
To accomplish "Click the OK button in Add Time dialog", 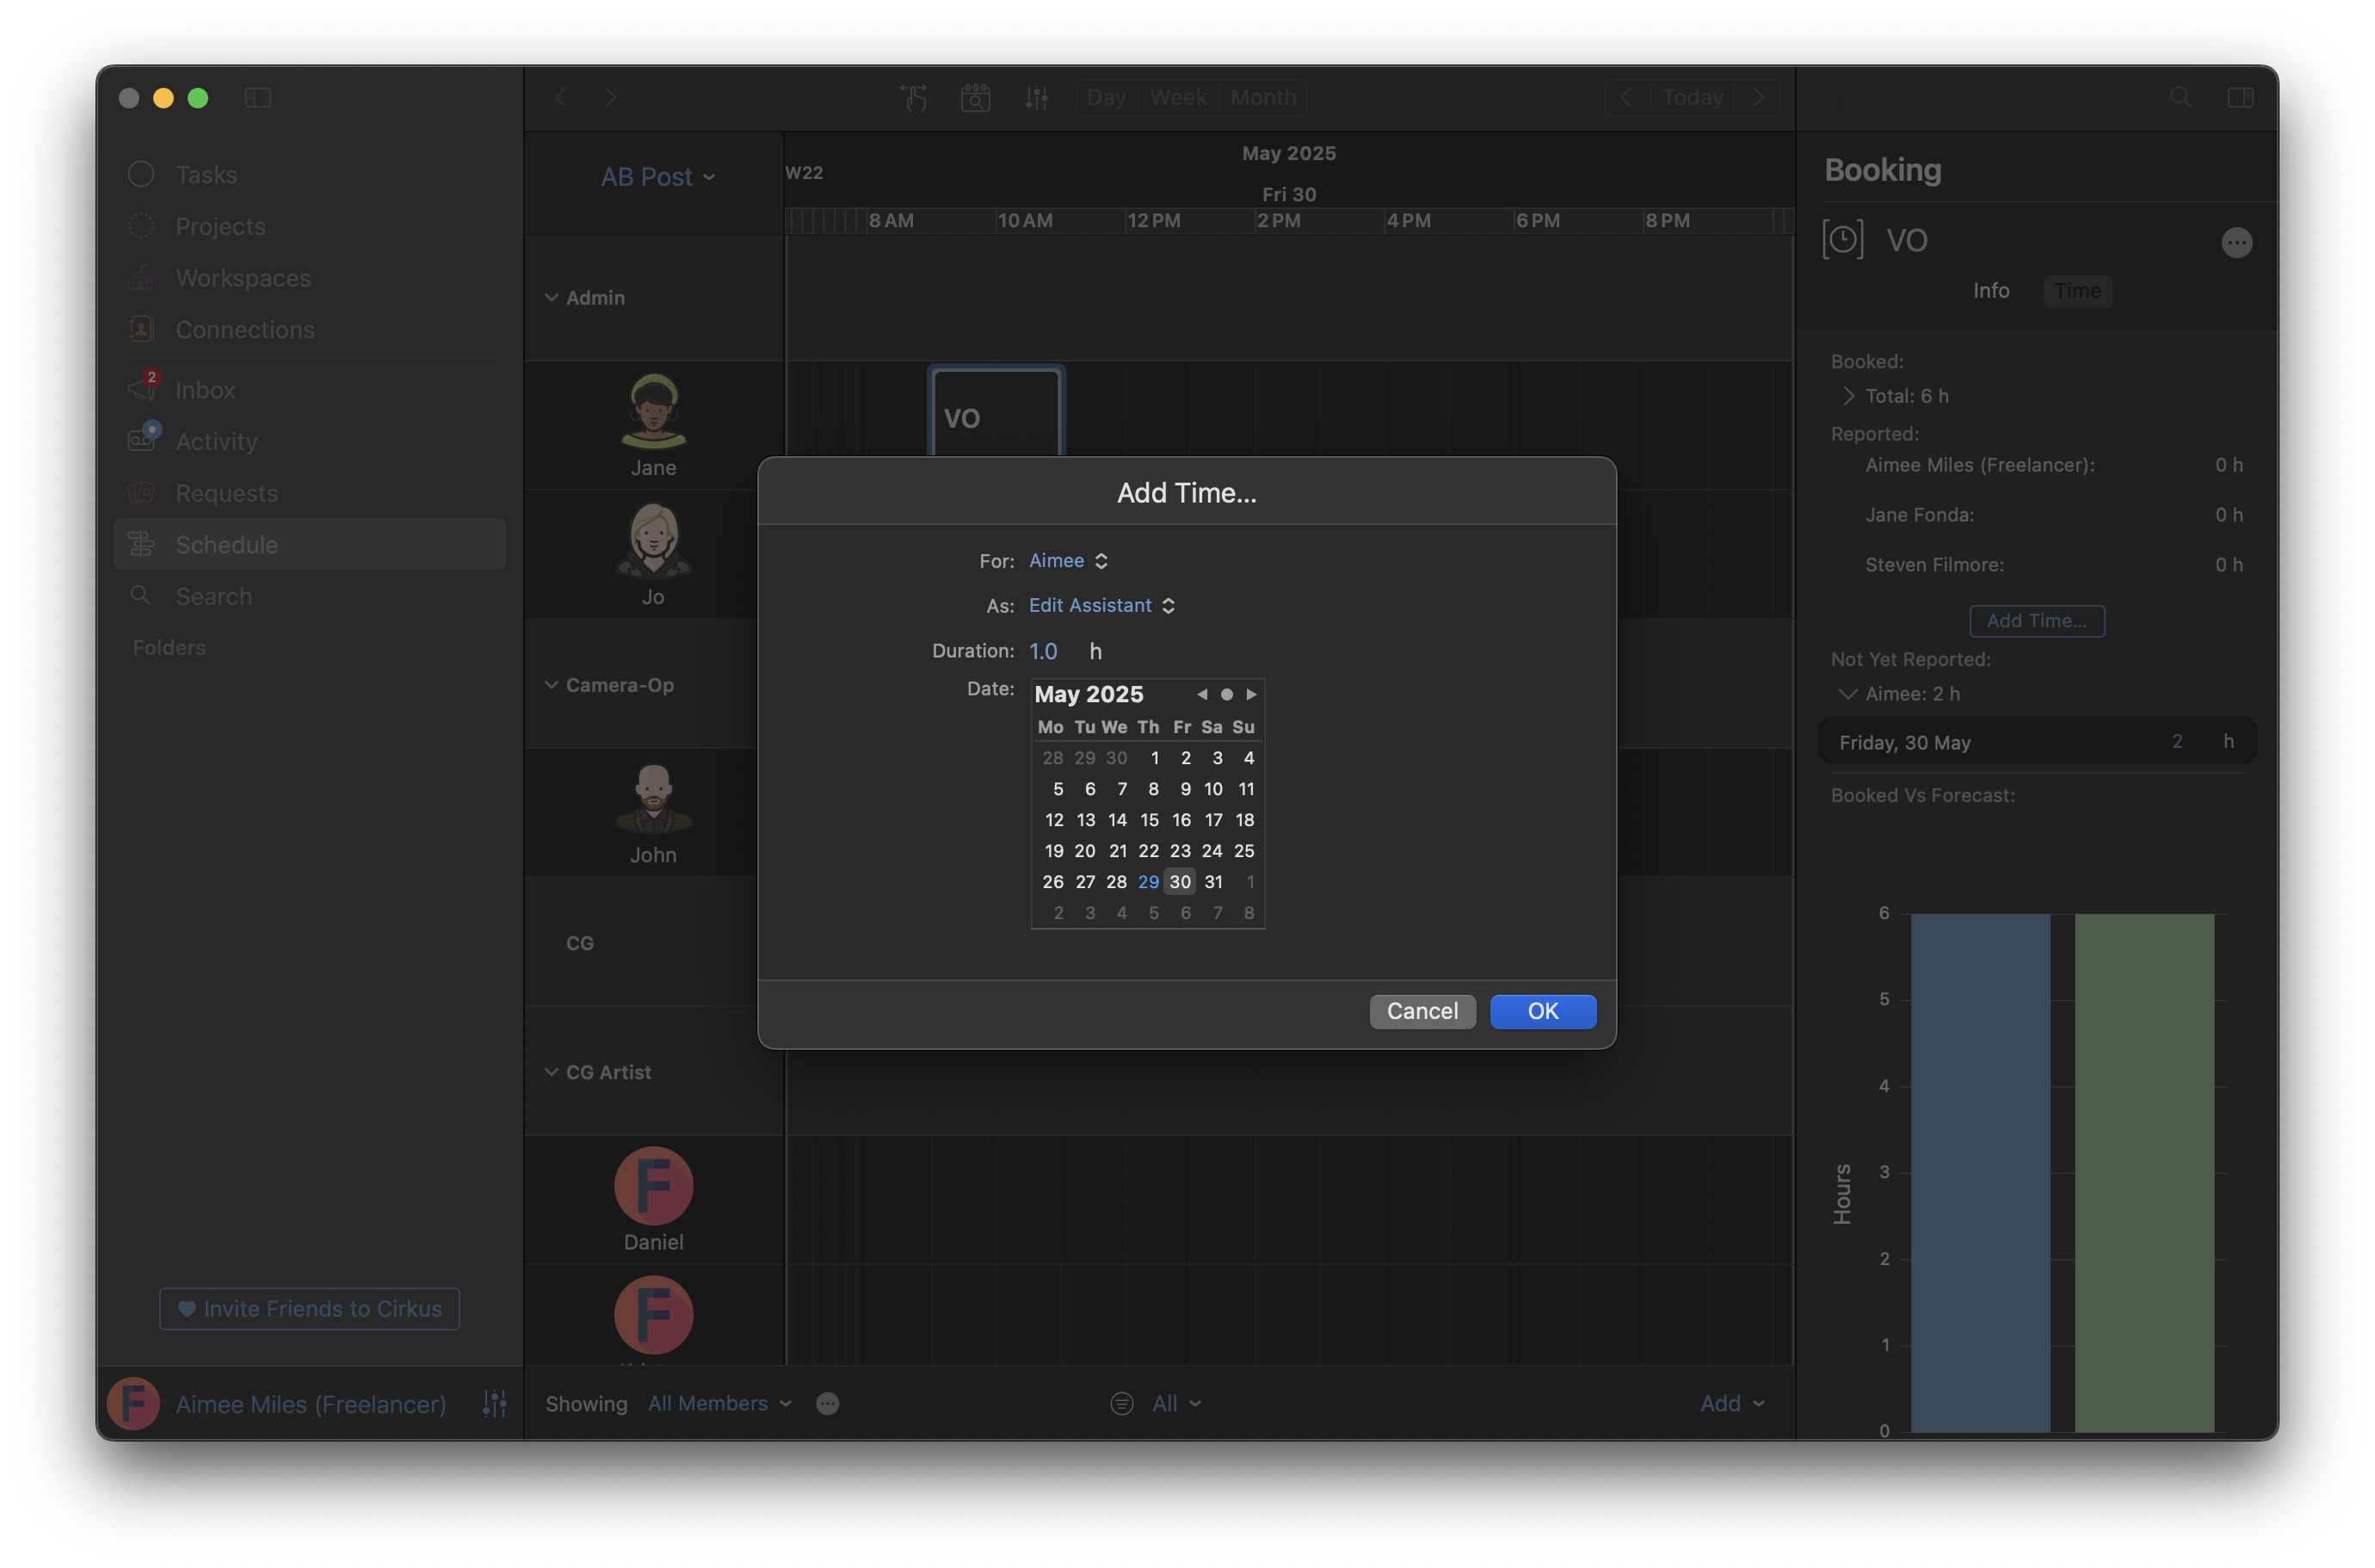I will [1542, 1011].
